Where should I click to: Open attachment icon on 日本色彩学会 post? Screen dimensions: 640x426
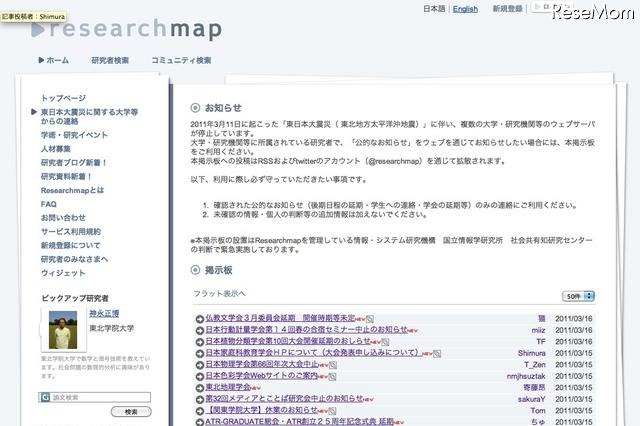(332, 377)
